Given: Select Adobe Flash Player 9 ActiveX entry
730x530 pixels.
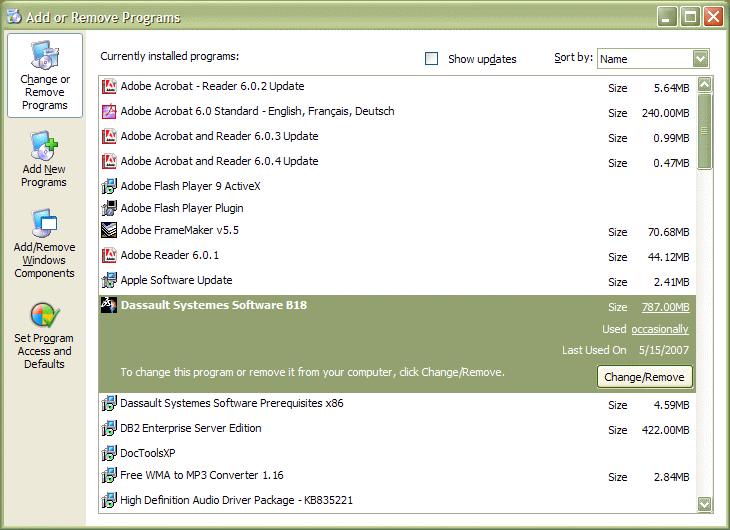Looking at the screenshot, I should (x=397, y=186).
